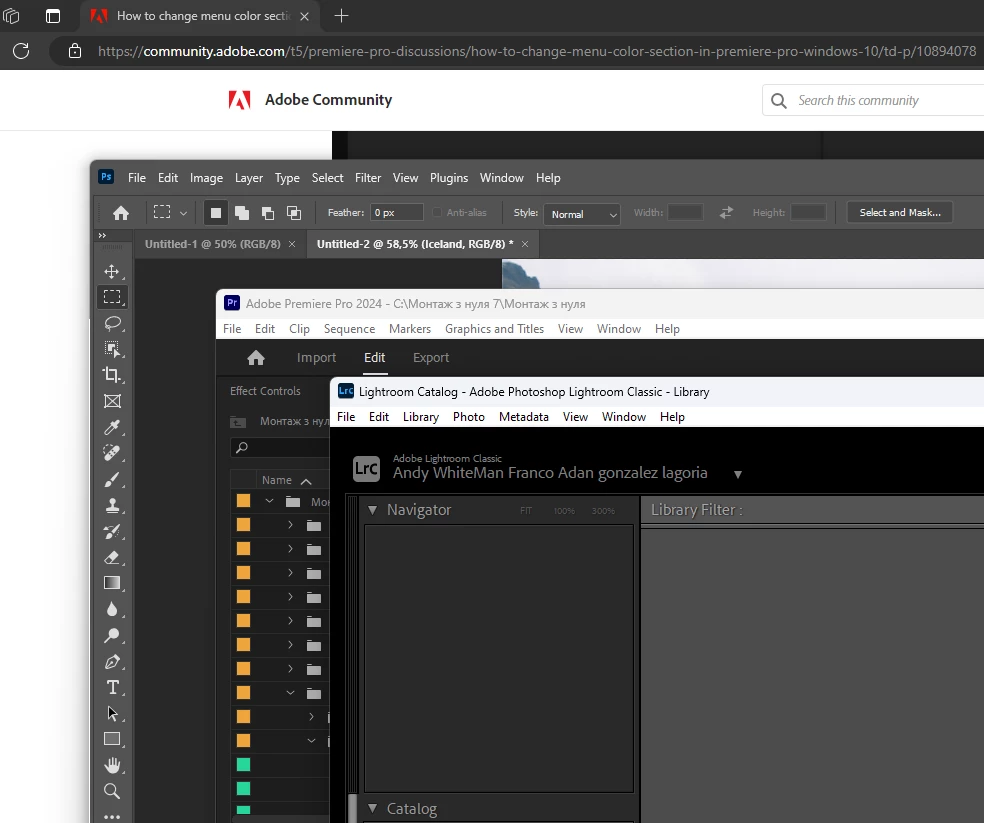Close the Untitled-2 document tab
Screen dimensions: 984x823
point(525,244)
